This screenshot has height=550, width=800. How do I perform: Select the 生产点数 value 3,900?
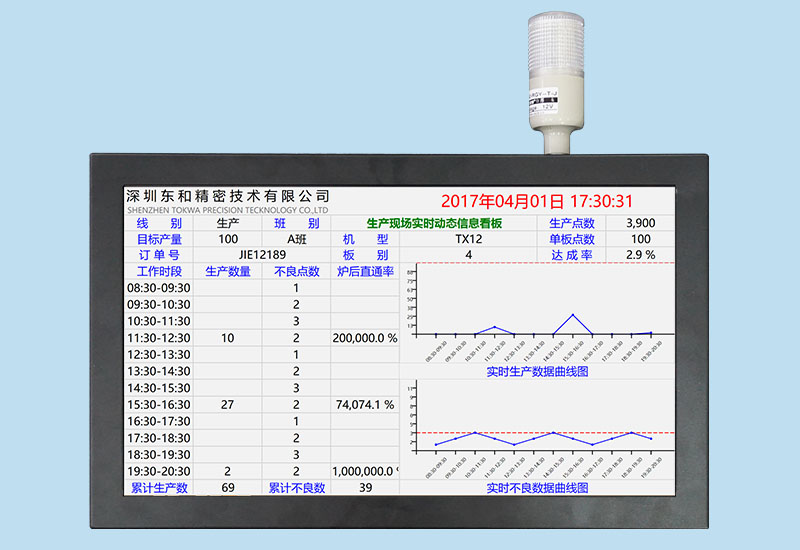click(x=640, y=223)
